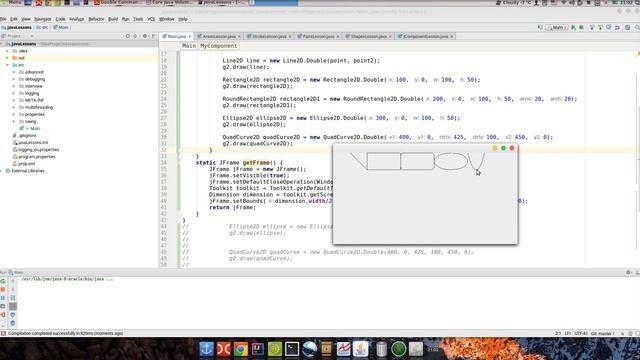Click the tool windows icon in status bar corner
This screenshot has width=640, height=360.
(3, 333)
